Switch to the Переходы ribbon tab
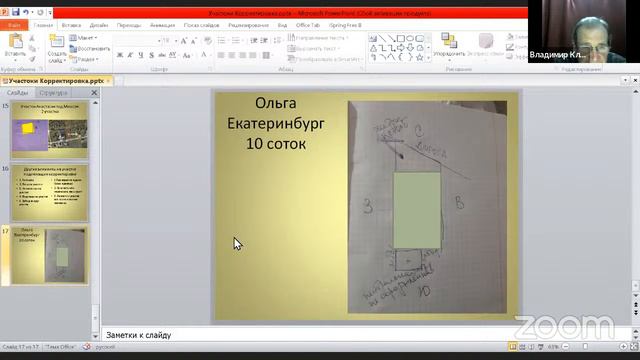Image resolution: width=640 pixels, height=360 pixels. pyautogui.click(x=129, y=25)
